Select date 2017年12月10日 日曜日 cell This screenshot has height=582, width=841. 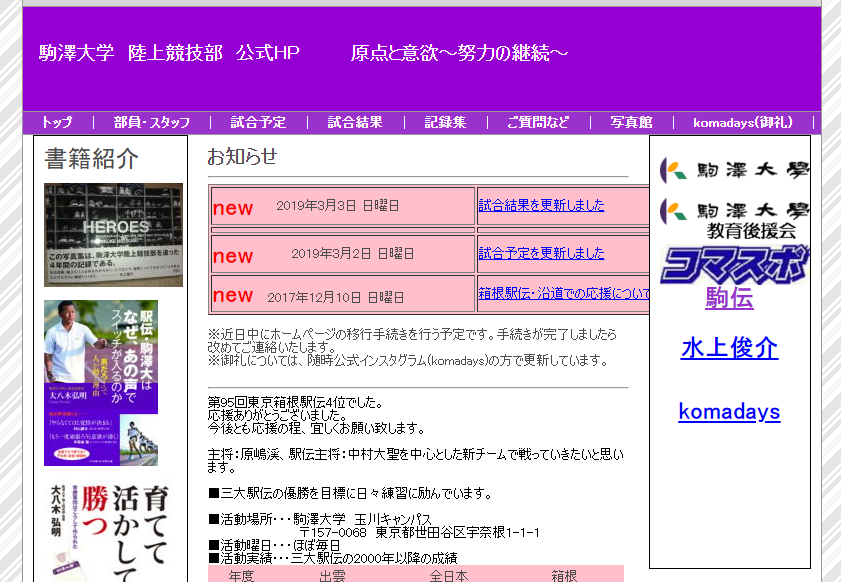pyautogui.click(x=343, y=293)
